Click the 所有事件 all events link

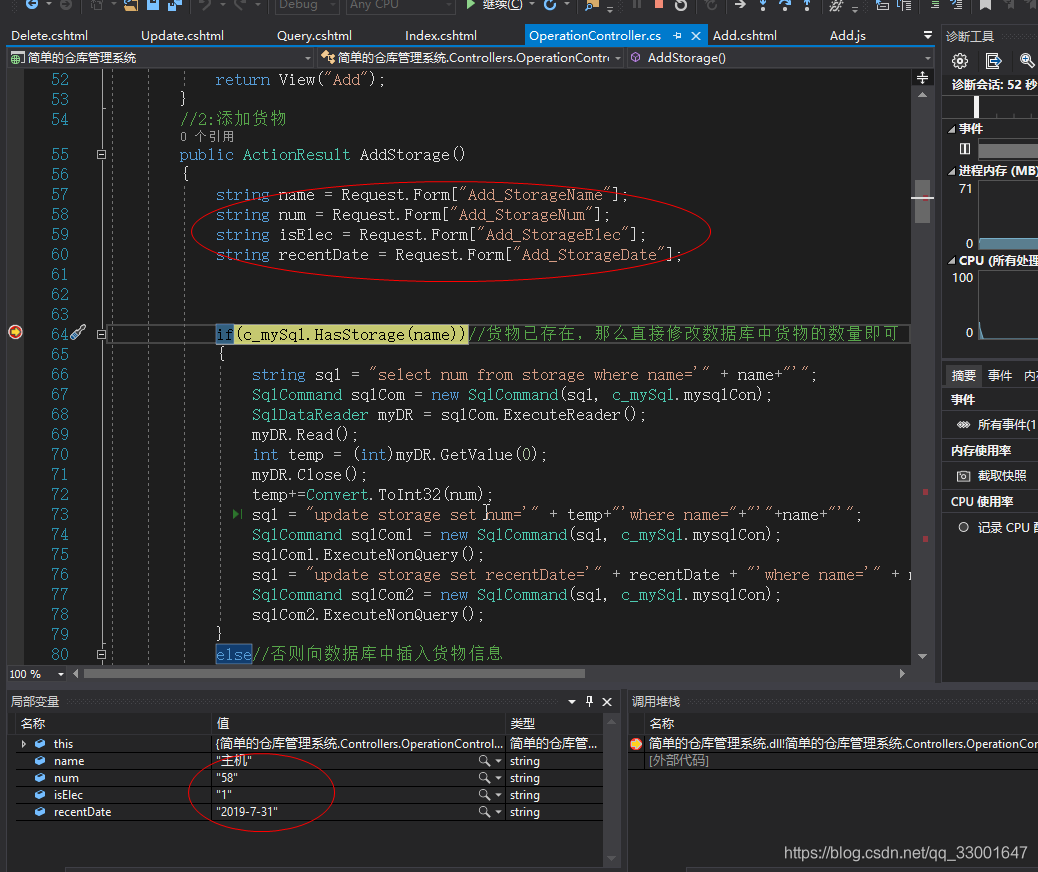pyautogui.click(x=1007, y=425)
